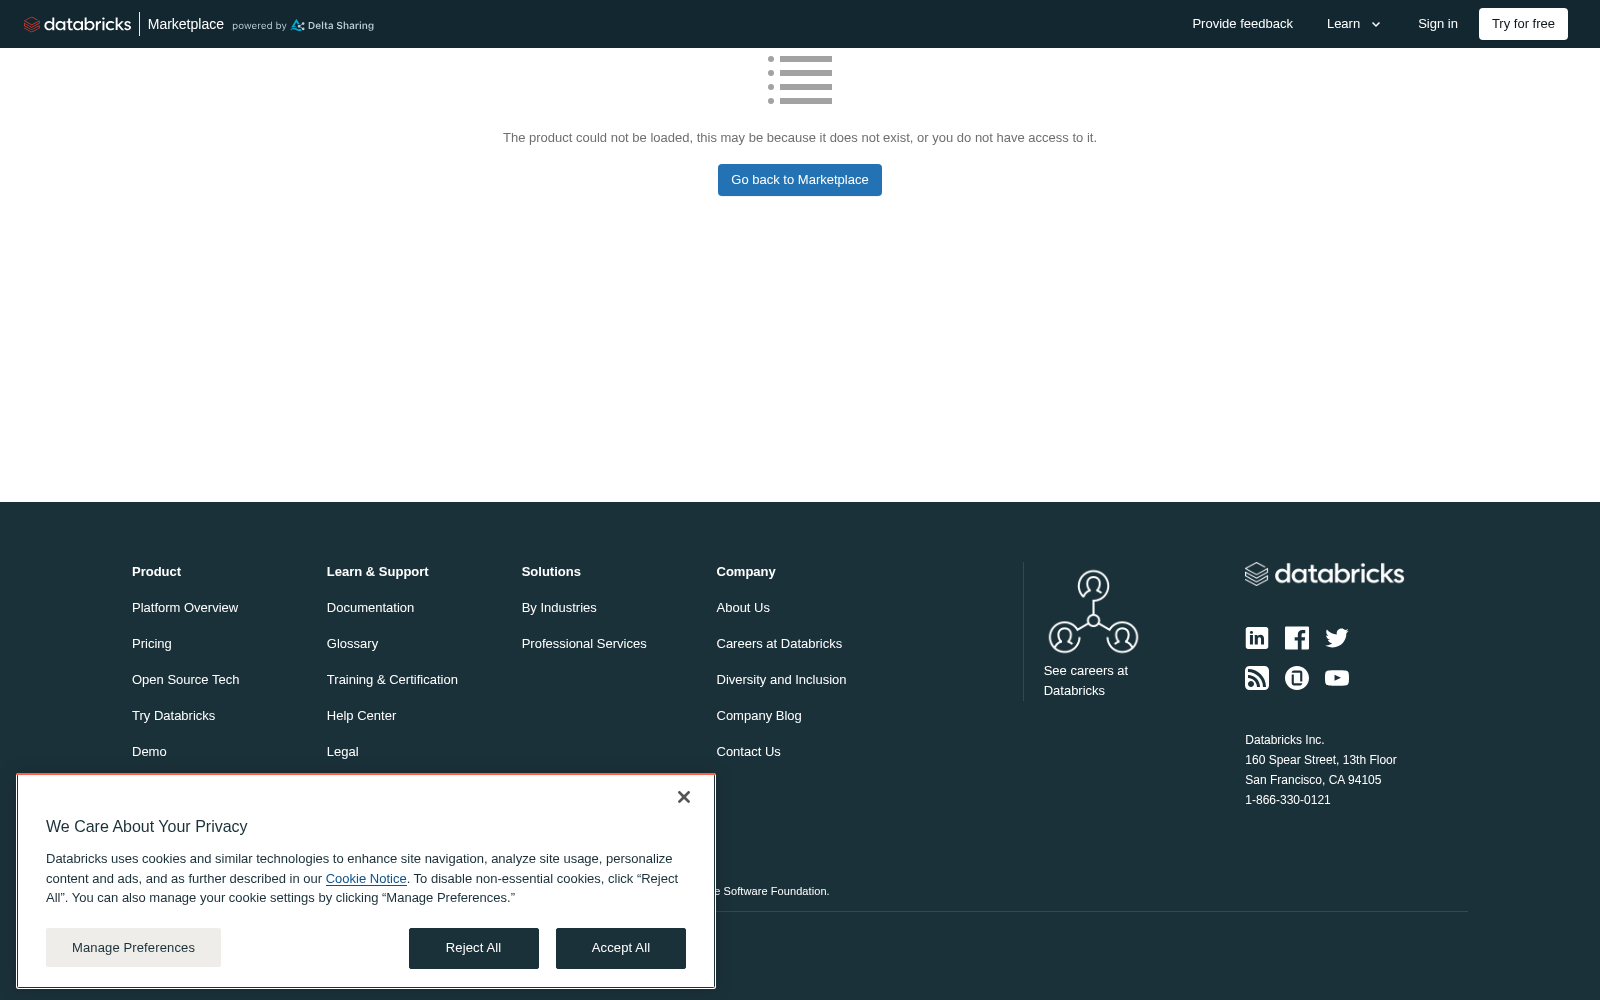
Task: Open Try Databricks footer link
Action: tap(174, 716)
